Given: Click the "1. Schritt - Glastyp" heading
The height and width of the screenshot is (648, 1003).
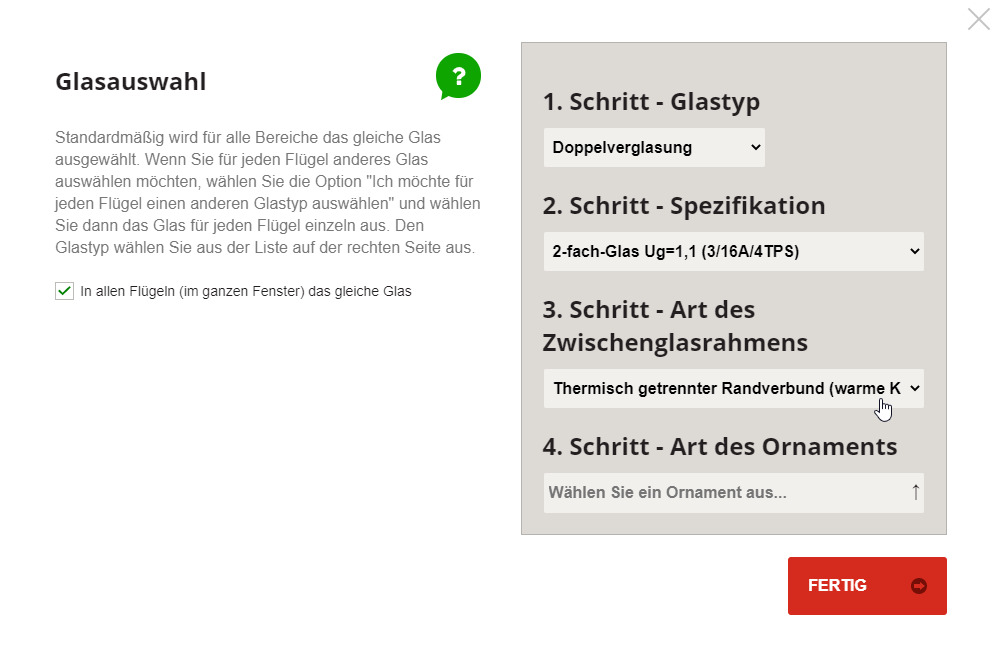Looking at the screenshot, I should 651,101.
